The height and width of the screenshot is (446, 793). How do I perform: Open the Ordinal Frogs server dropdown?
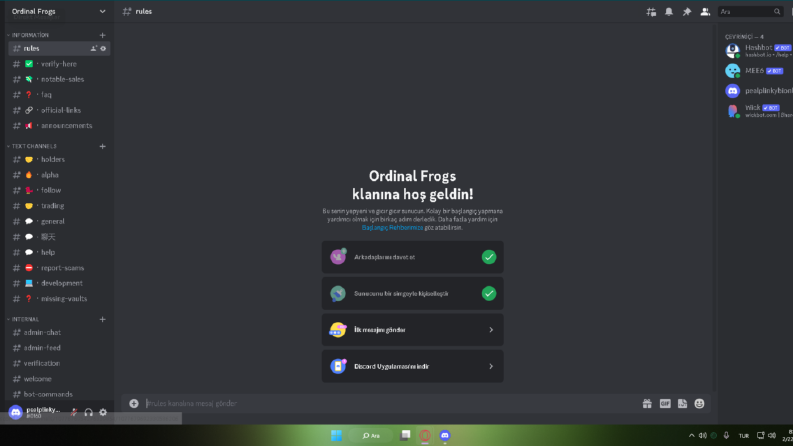click(x=59, y=11)
